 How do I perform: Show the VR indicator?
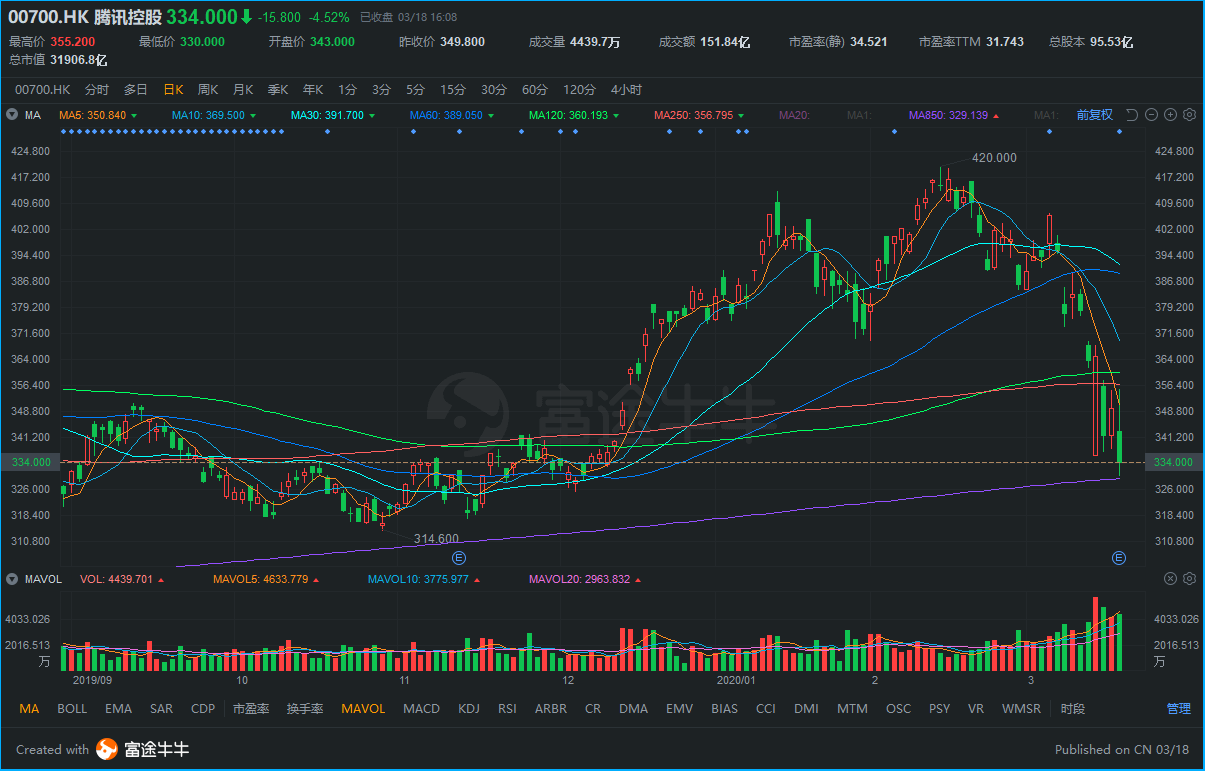tap(976, 709)
